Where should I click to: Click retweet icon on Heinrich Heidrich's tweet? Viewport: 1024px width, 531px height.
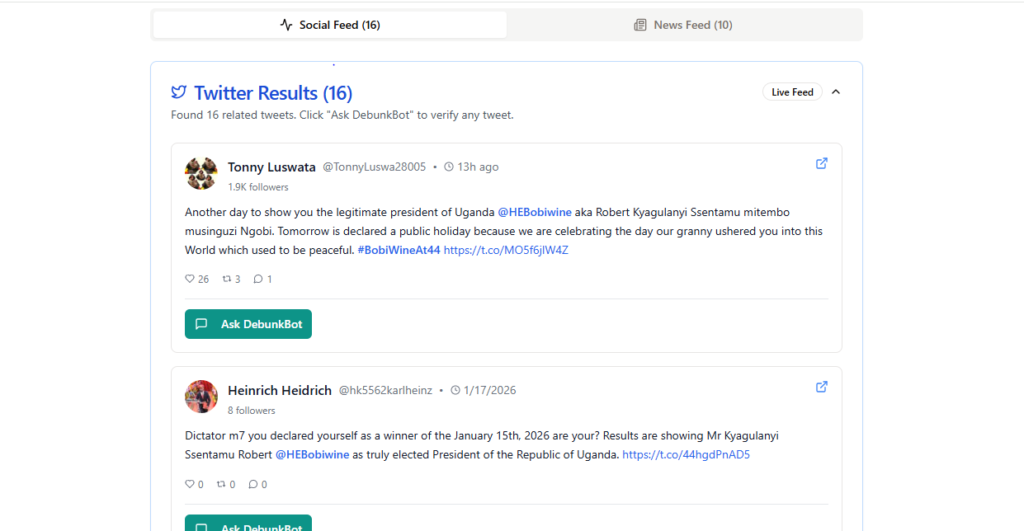(222, 484)
